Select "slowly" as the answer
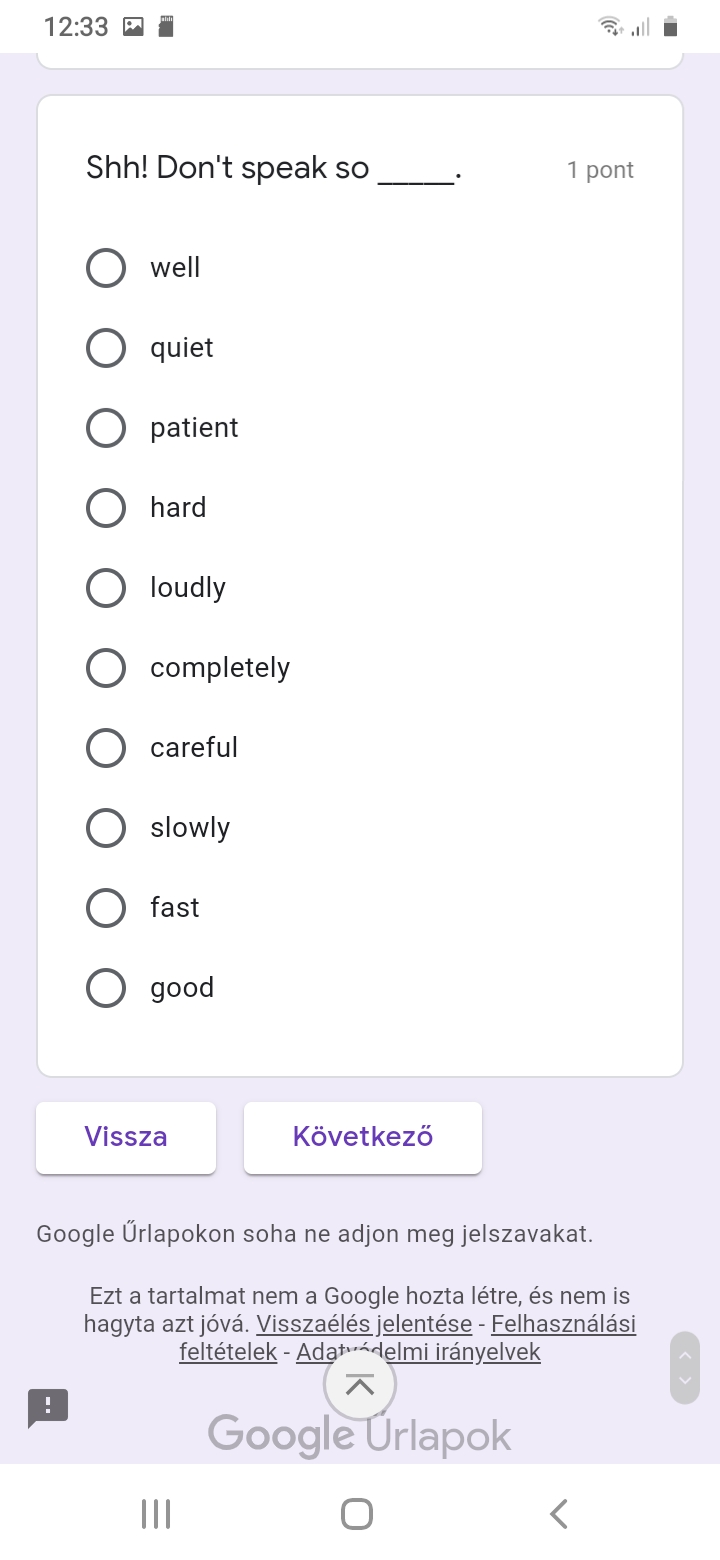The height and width of the screenshot is (1560, 720). (106, 828)
